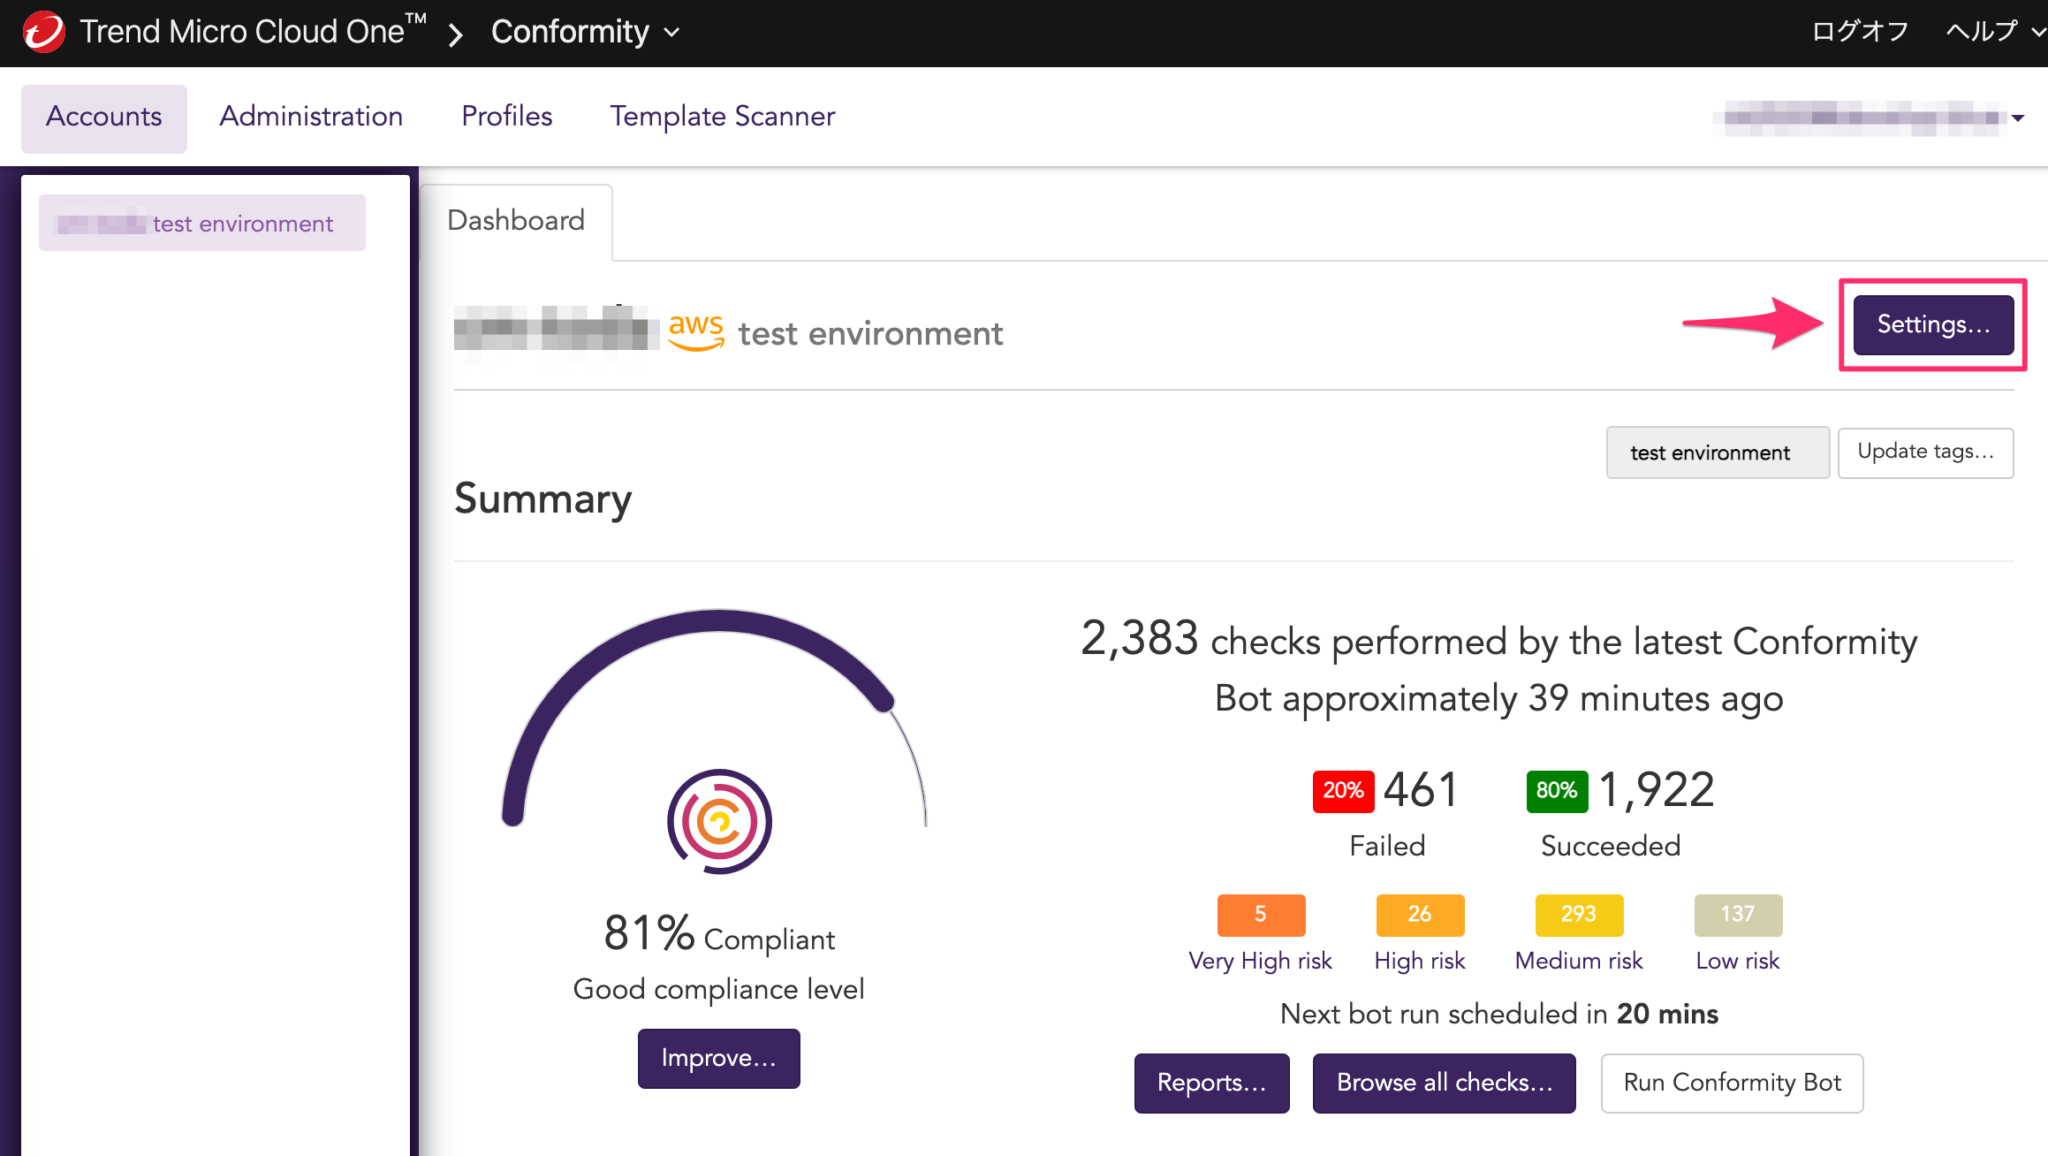2048x1156 pixels.
Task: Open the account name dropdown below the nav bar
Action: (1871, 117)
